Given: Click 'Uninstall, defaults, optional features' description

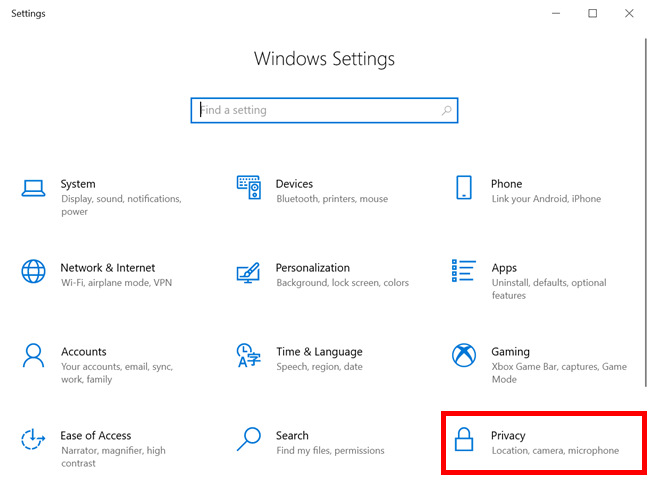Looking at the screenshot, I should coord(549,289).
